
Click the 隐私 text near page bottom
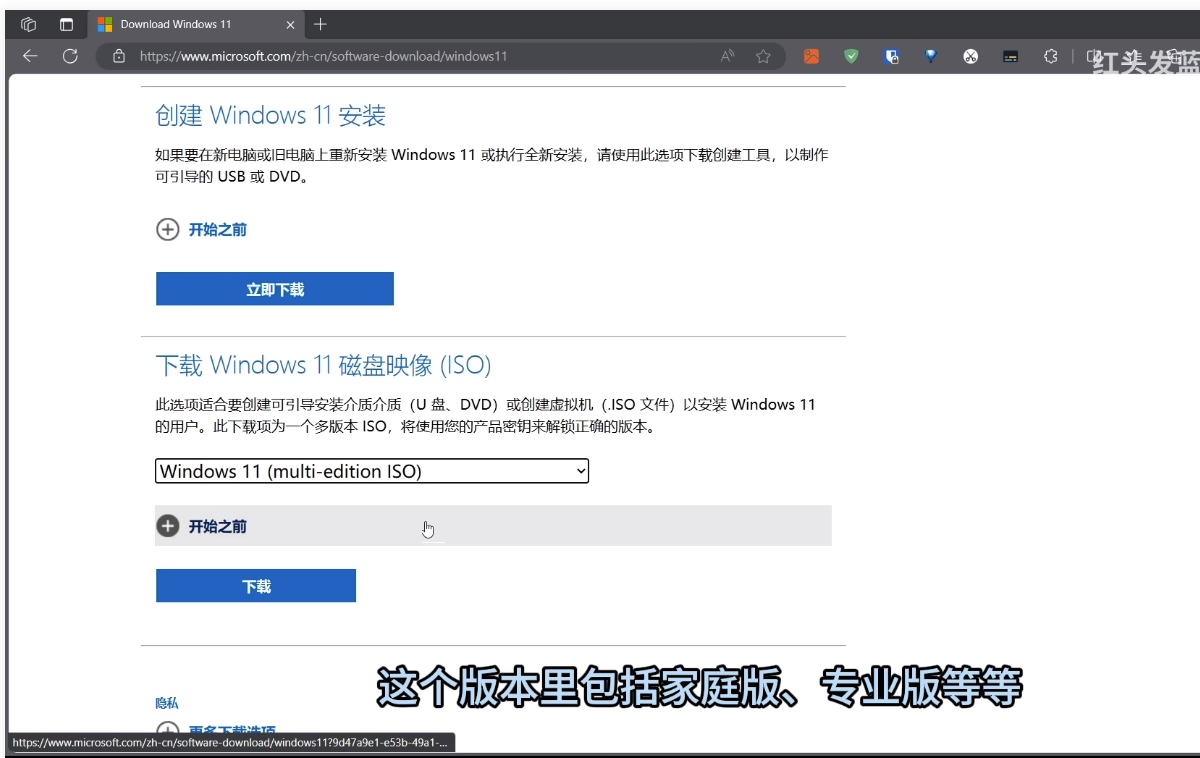167,703
